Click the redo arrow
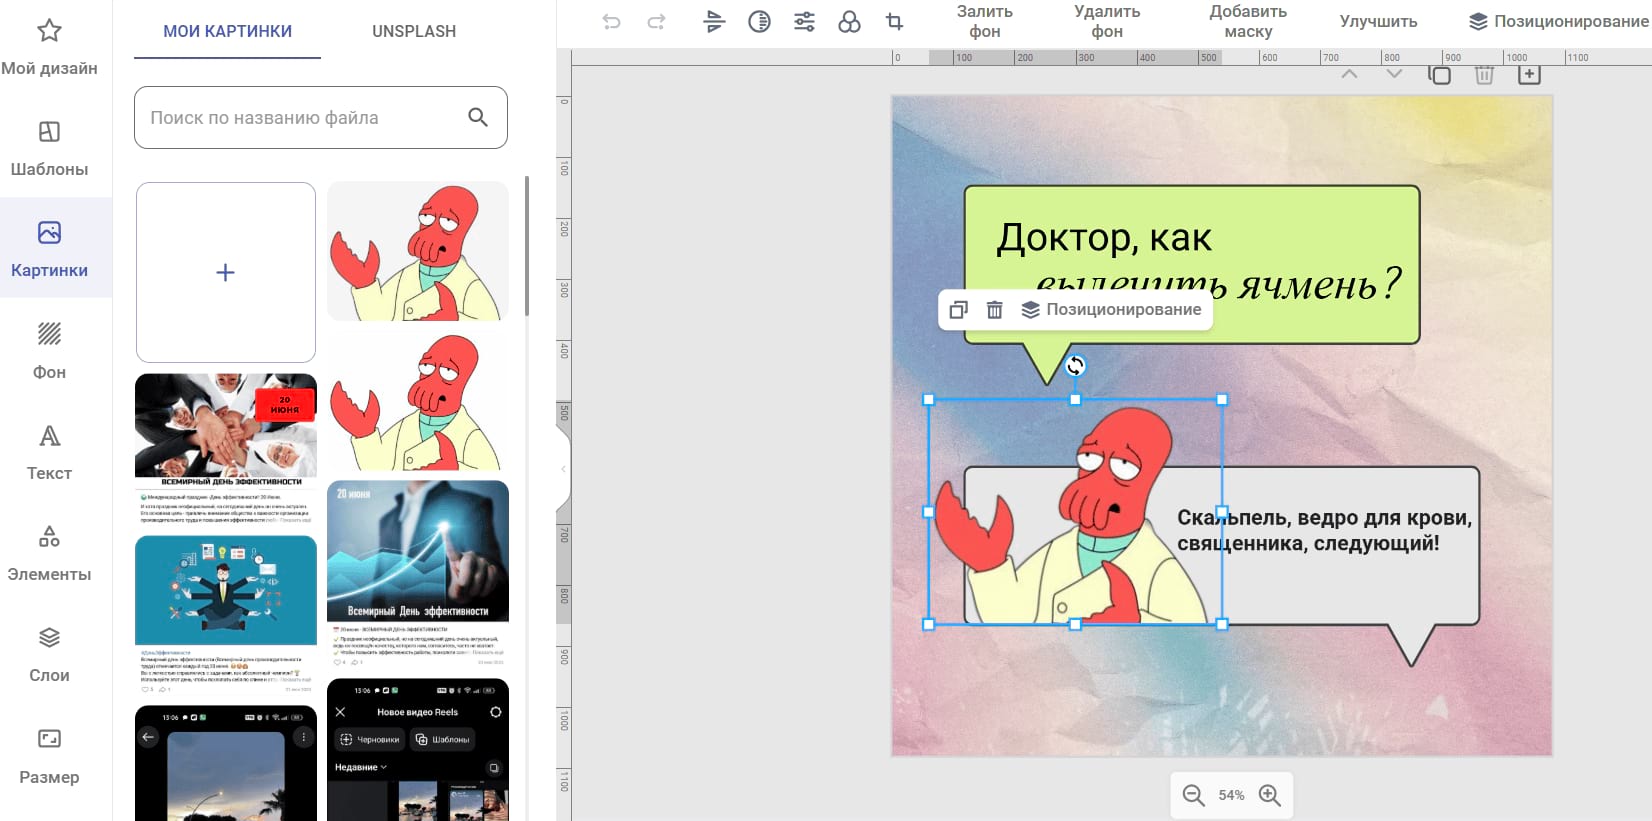 (656, 21)
